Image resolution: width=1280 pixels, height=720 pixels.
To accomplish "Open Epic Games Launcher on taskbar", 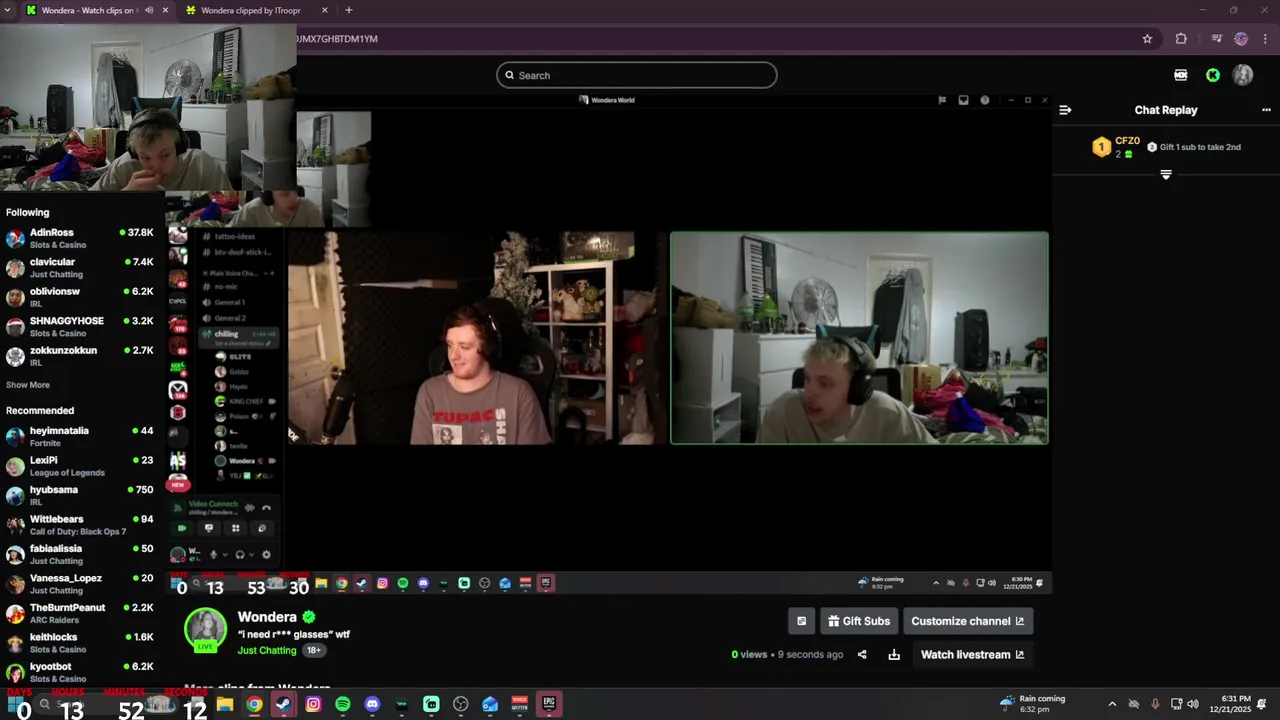I will click(549, 704).
